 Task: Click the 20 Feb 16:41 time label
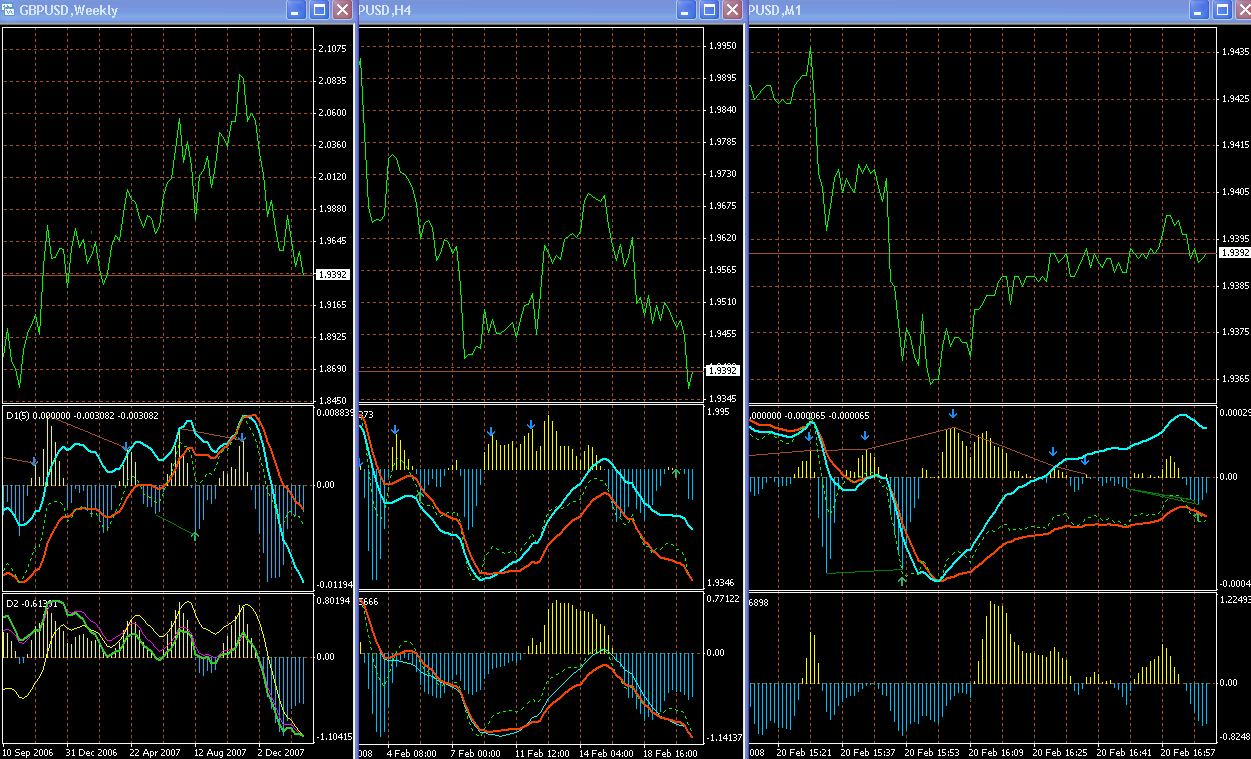click(x=1124, y=751)
